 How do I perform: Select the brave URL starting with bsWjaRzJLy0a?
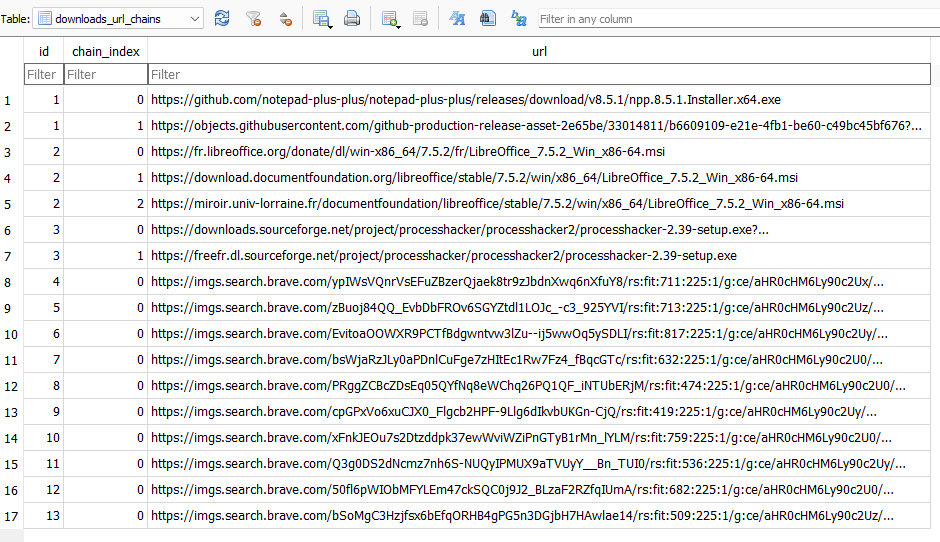pyautogui.click(x=539, y=359)
